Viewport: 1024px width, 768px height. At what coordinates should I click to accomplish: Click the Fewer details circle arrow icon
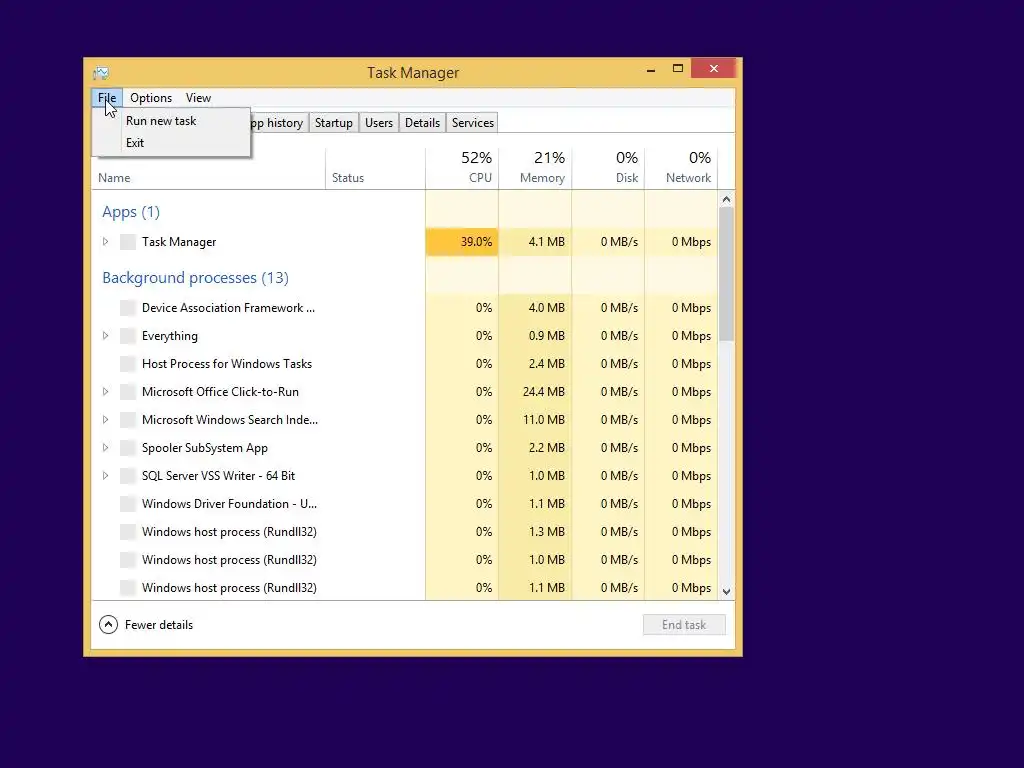108,625
